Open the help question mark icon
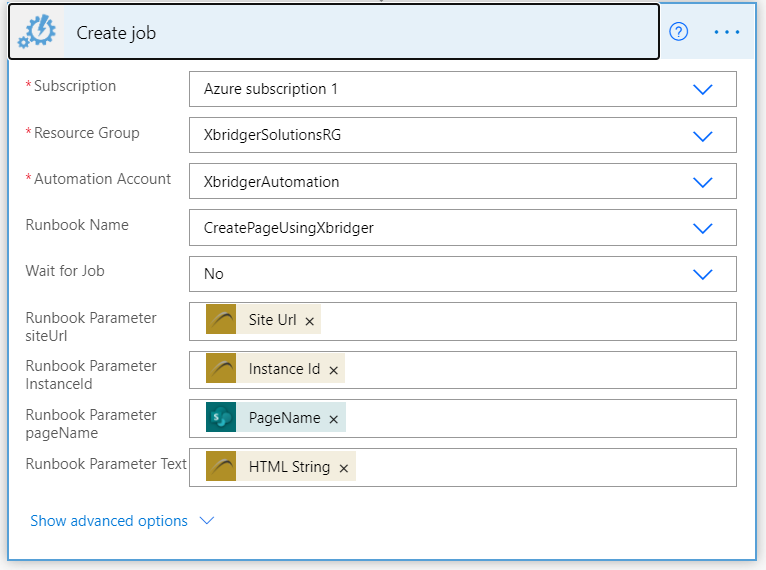This screenshot has height=570, width=766. 679,32
